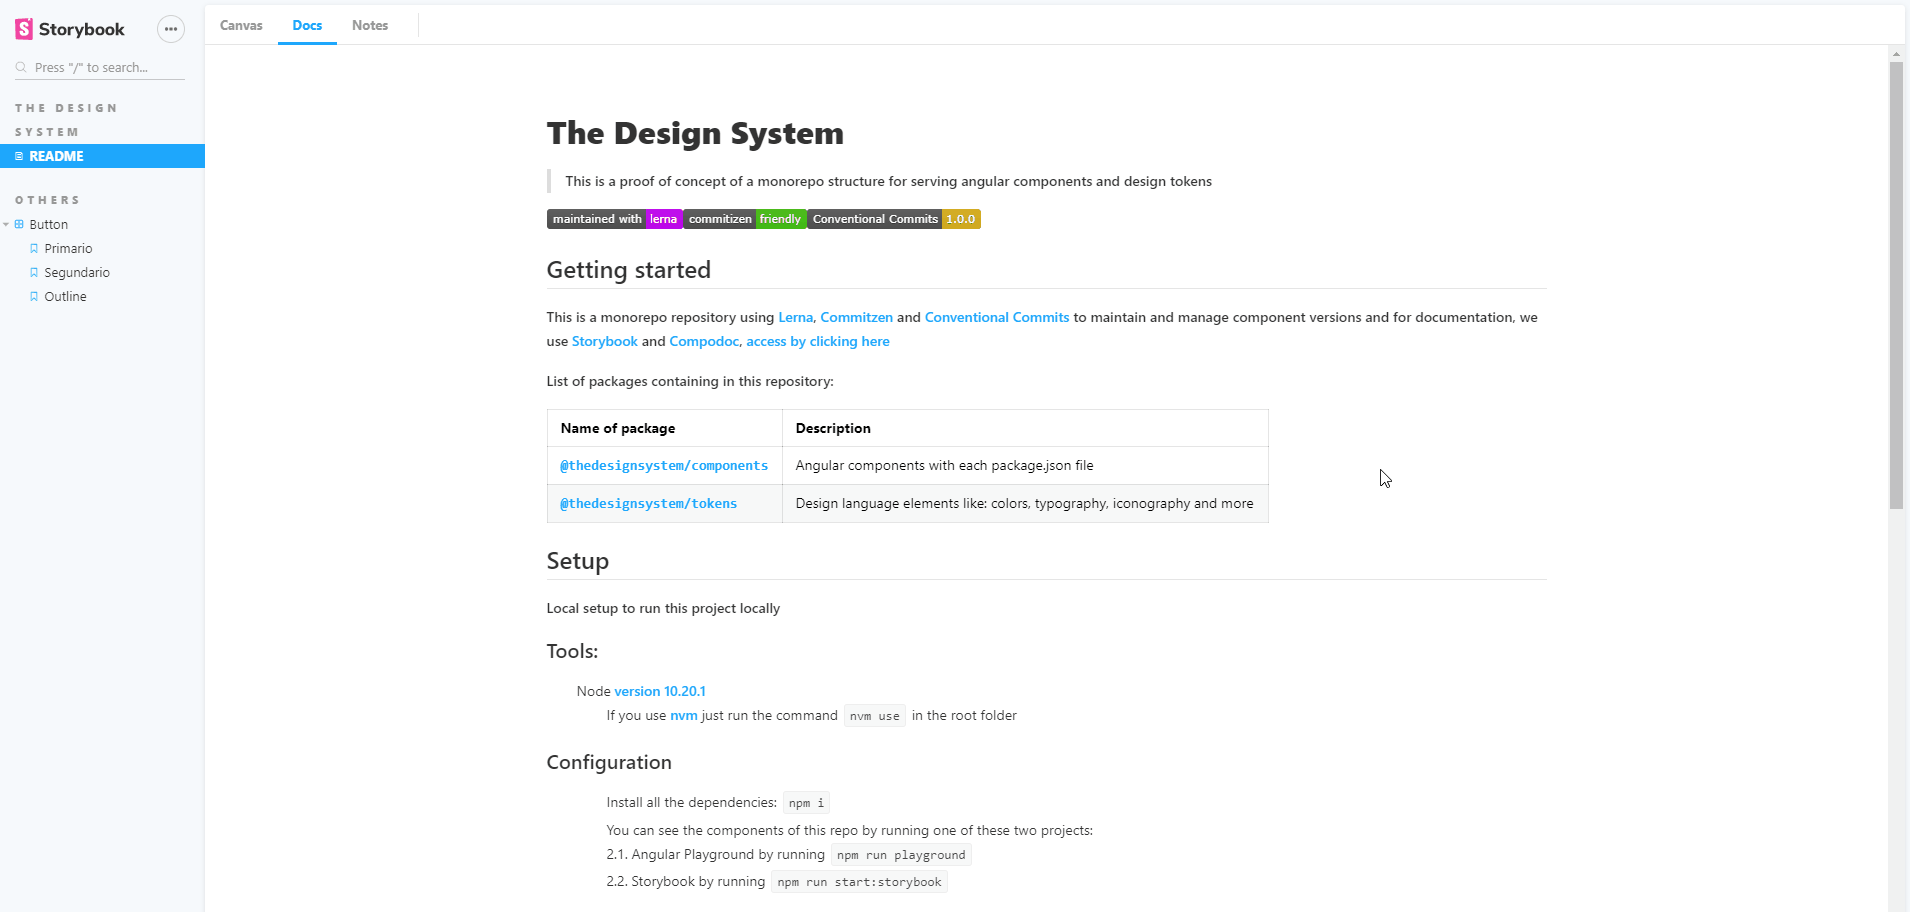The height and width of the screenshot is (912, 1910).
Task: Click 'access by clicking here' link
Action: [x=818, y=341]
